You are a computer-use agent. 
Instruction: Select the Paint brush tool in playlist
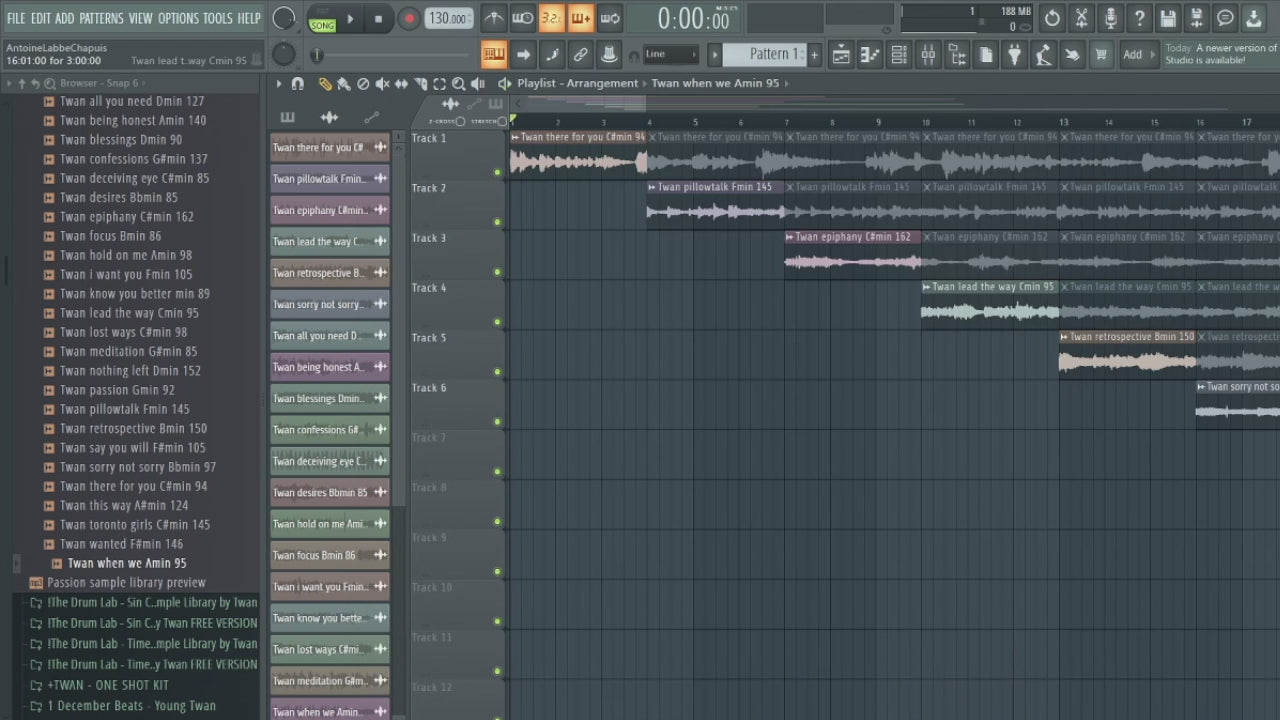tap(344, 84)
